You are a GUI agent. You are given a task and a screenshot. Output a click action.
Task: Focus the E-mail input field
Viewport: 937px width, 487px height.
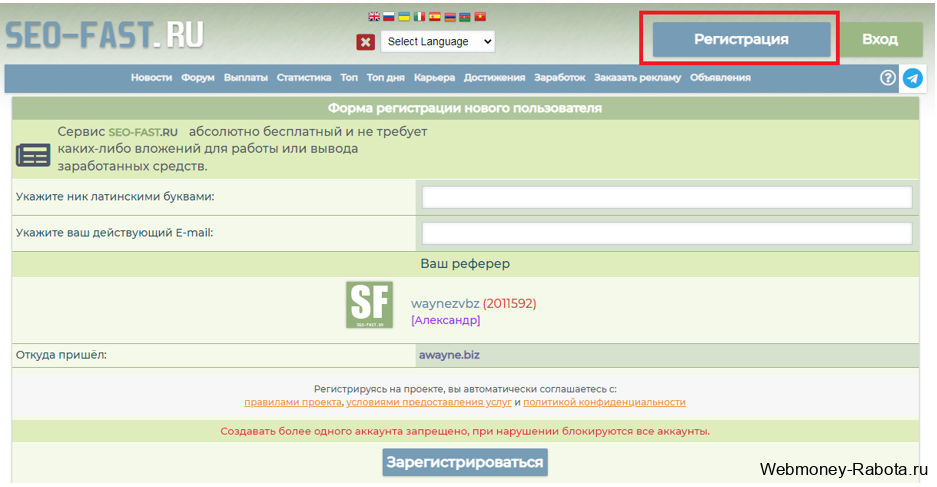(667, 233)
